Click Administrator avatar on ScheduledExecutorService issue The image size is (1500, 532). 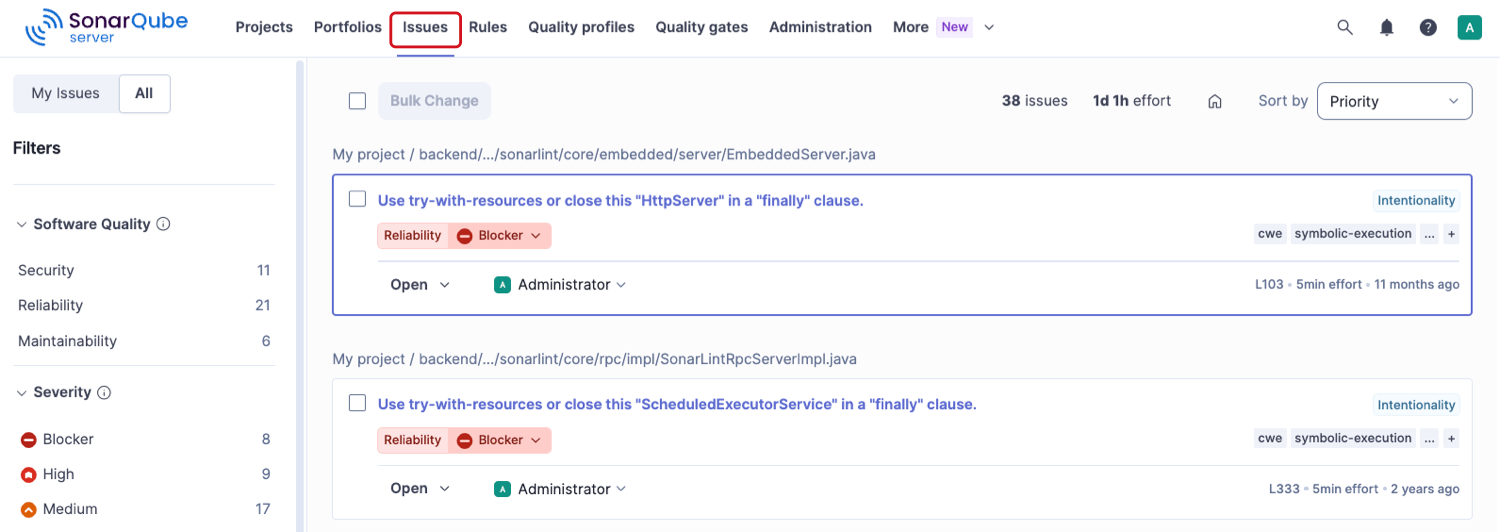[502, 489]
